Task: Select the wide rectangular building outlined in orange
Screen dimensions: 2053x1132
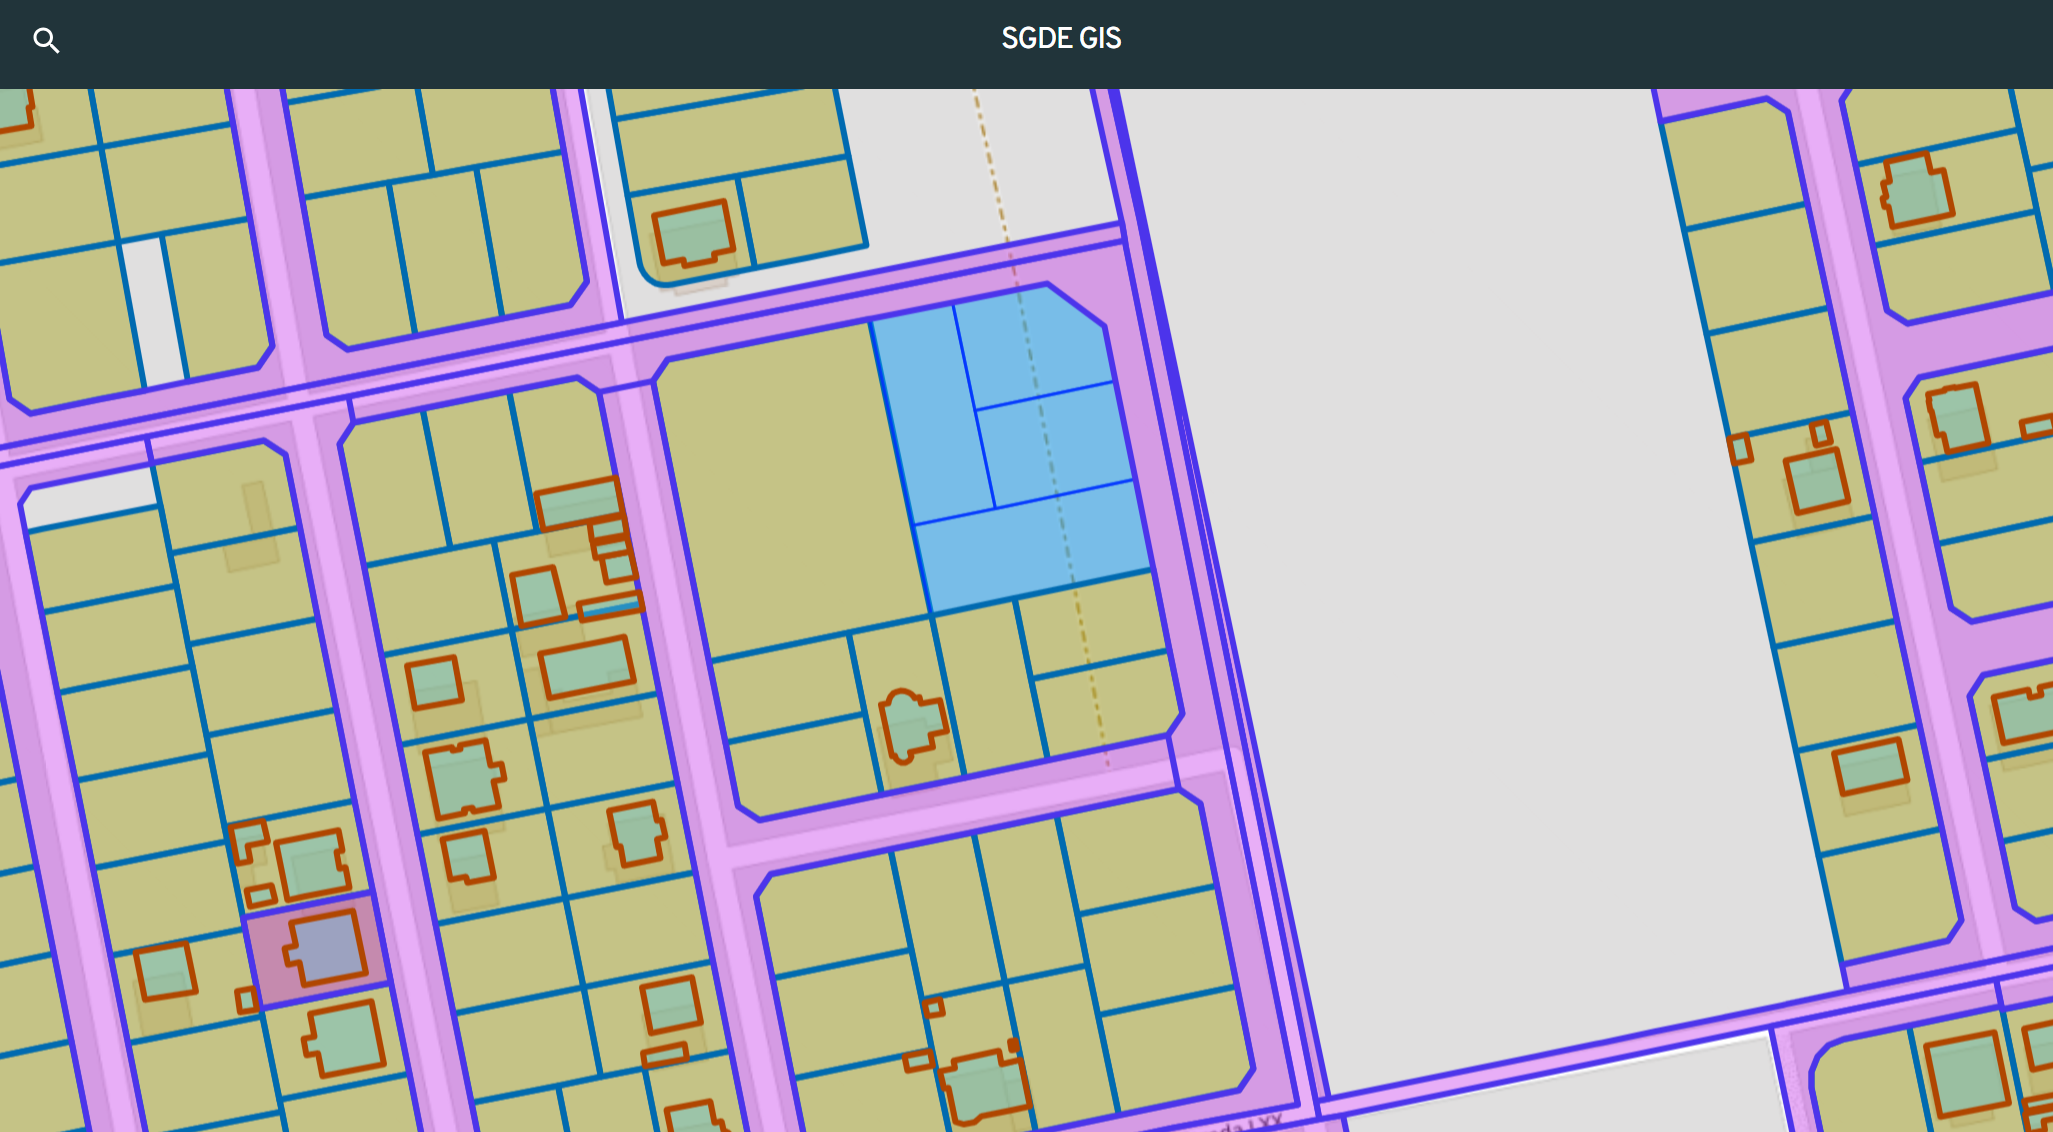Action: pos(587,667)
